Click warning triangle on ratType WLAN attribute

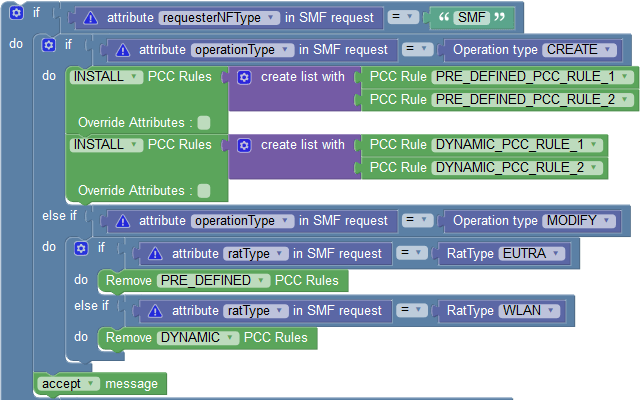click(x=155, y=311)
